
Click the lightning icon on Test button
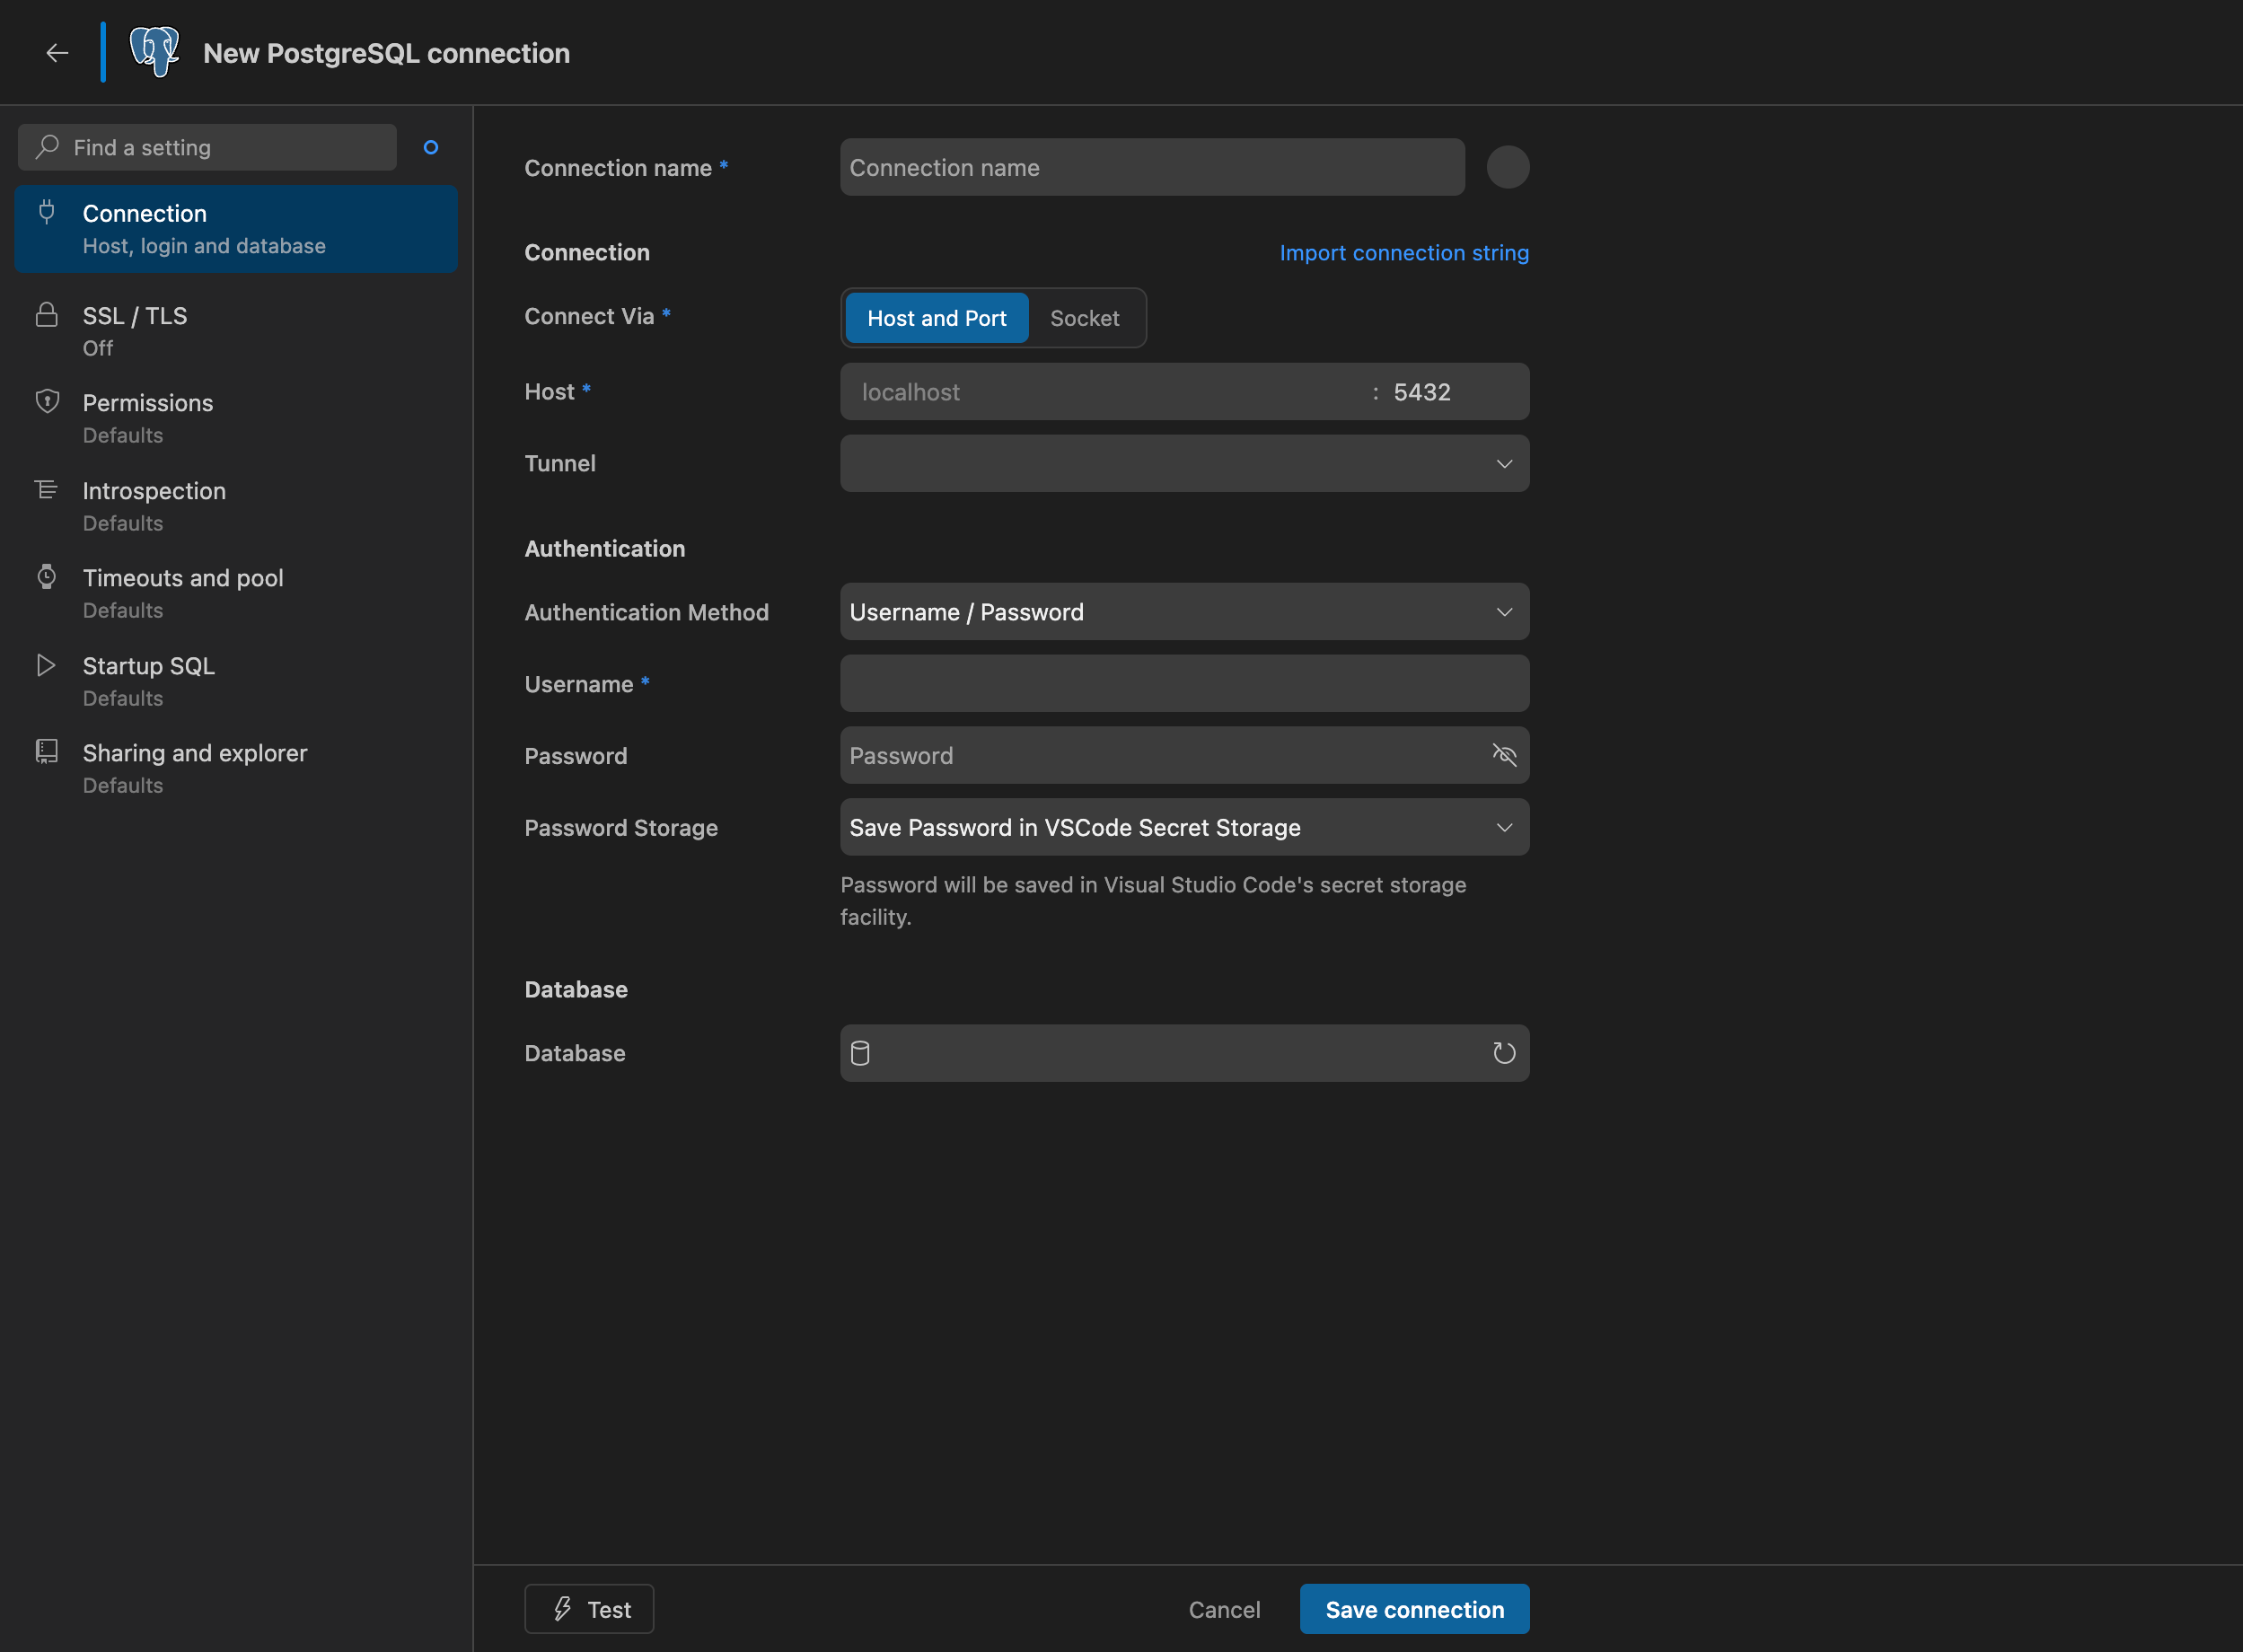(563, 1609)
